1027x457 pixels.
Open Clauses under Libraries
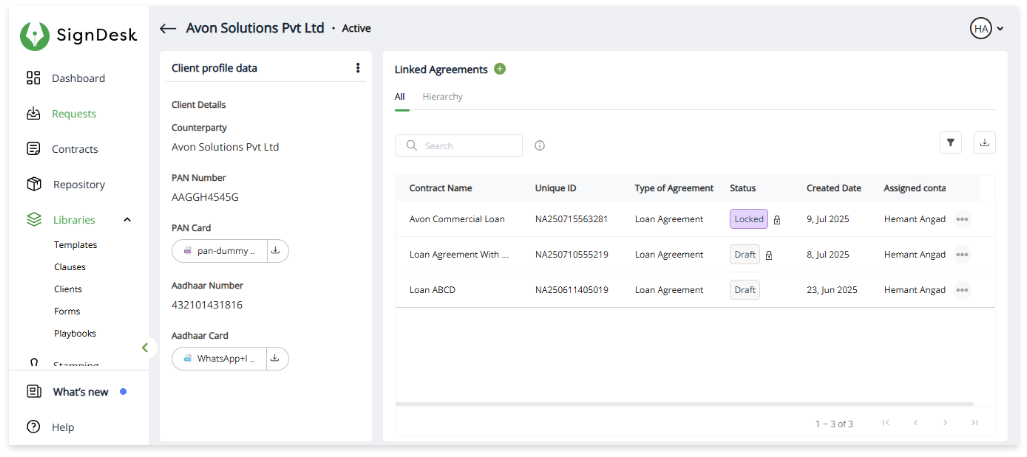point(69,267)
